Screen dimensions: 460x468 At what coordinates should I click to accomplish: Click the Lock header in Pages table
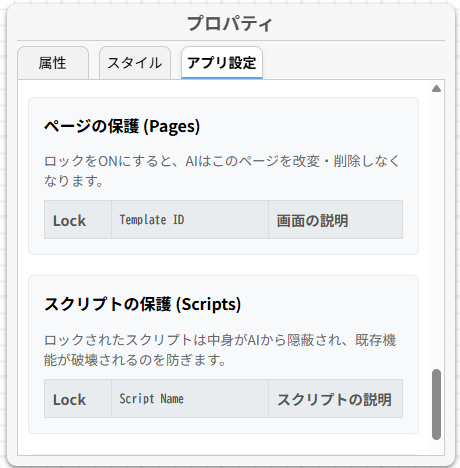[x=78, y=220]
